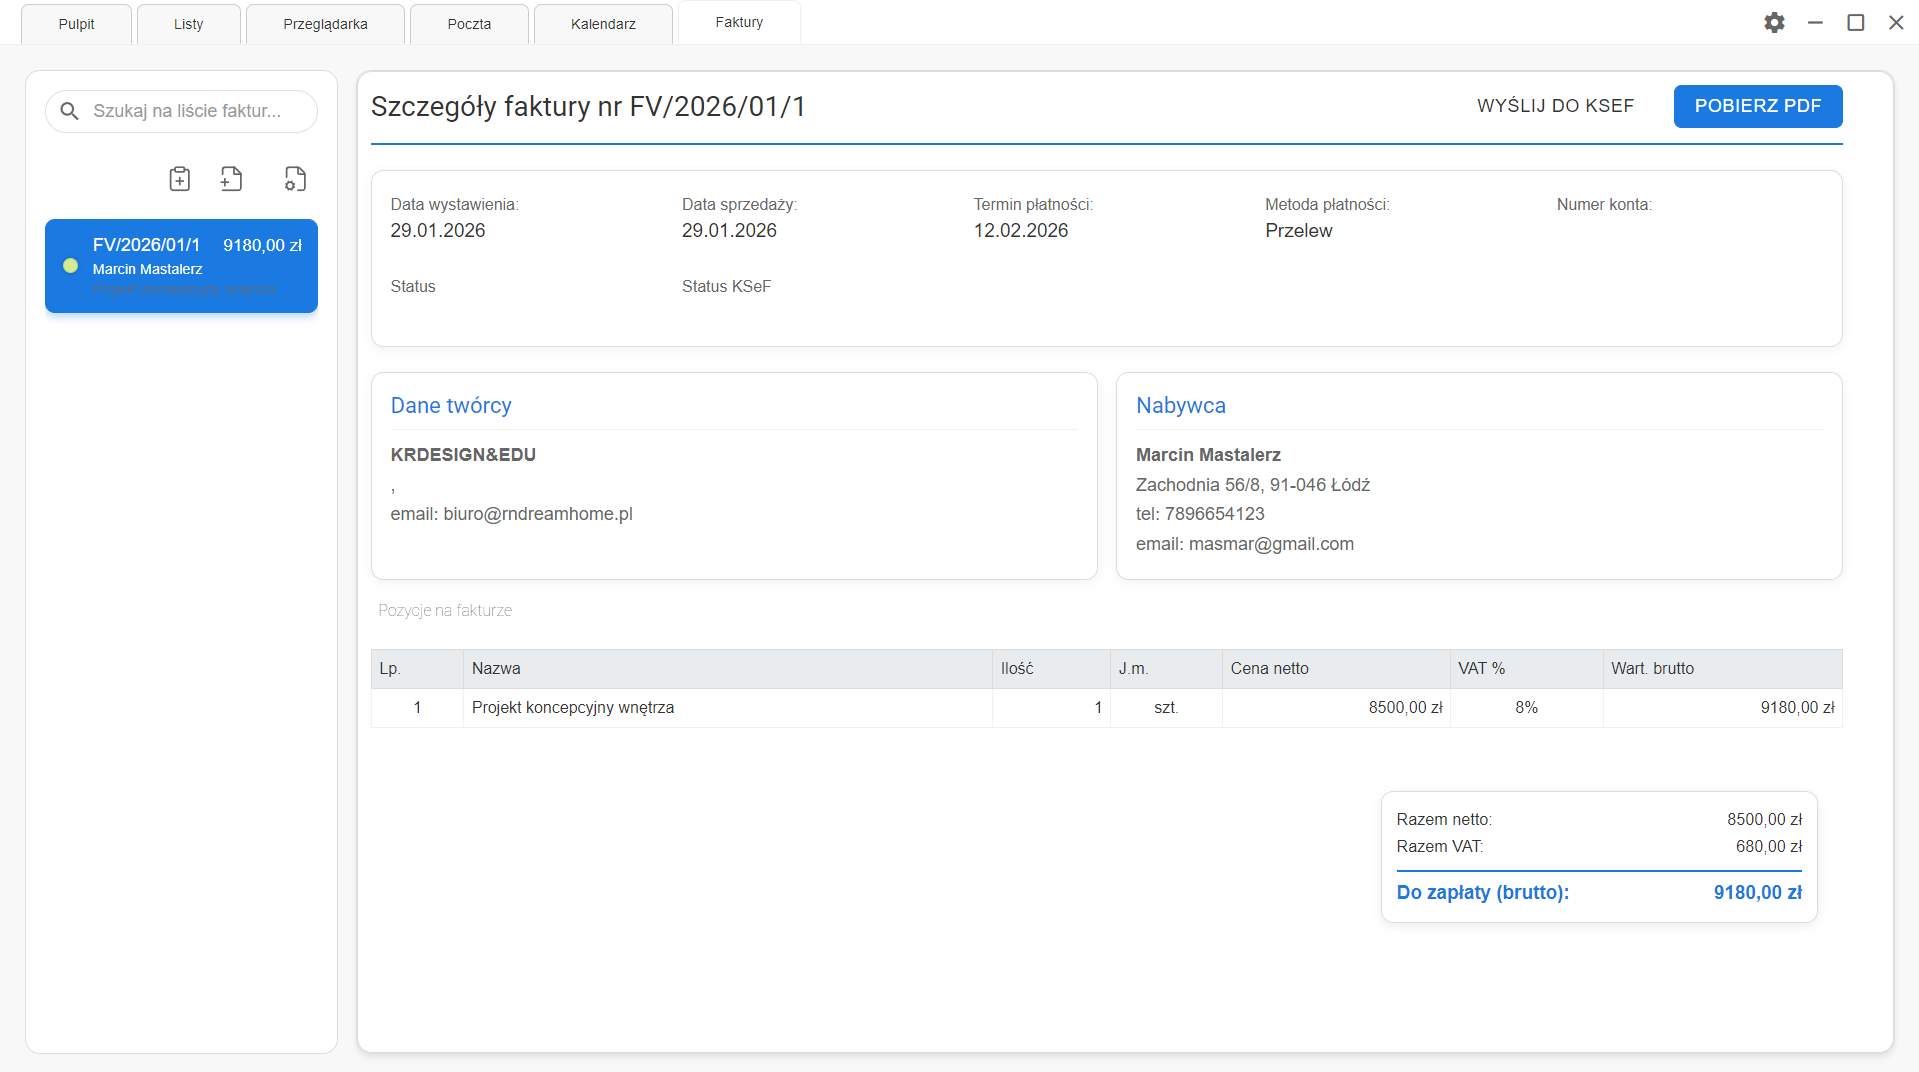
Task: Click the Nazwa column header
Action: (496, 669)
